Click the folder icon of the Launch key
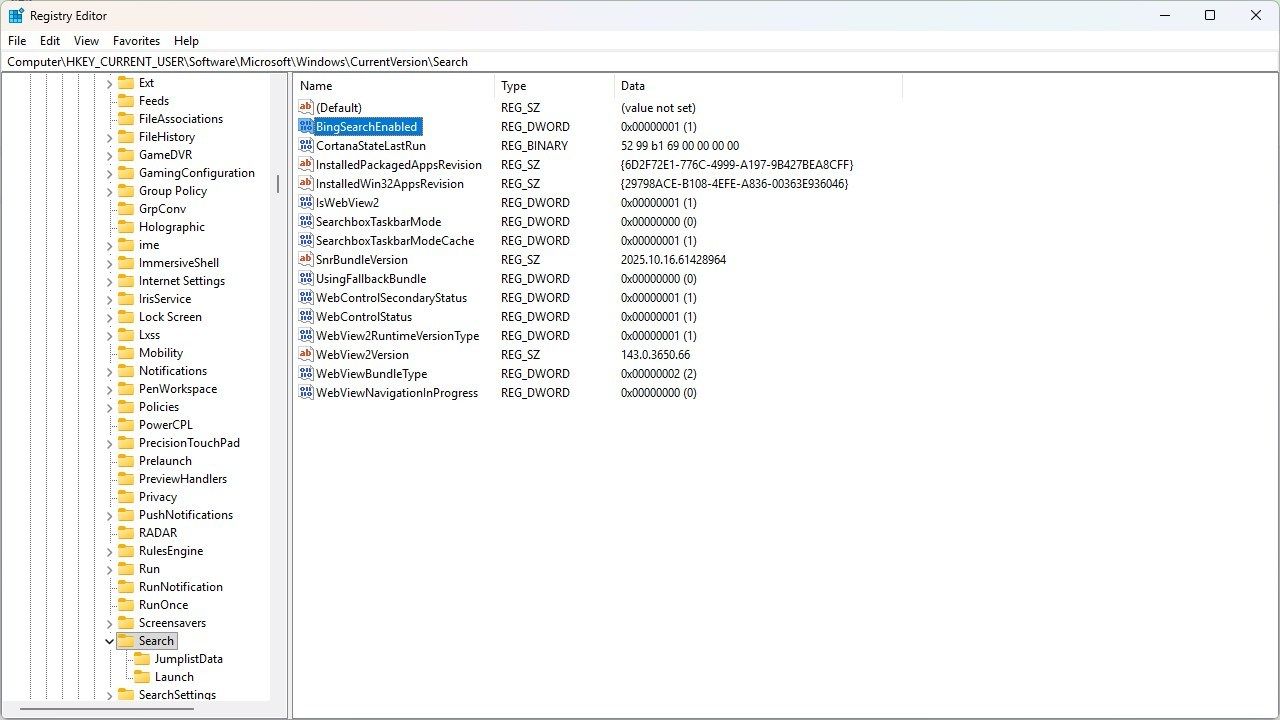 click(142, 677)
